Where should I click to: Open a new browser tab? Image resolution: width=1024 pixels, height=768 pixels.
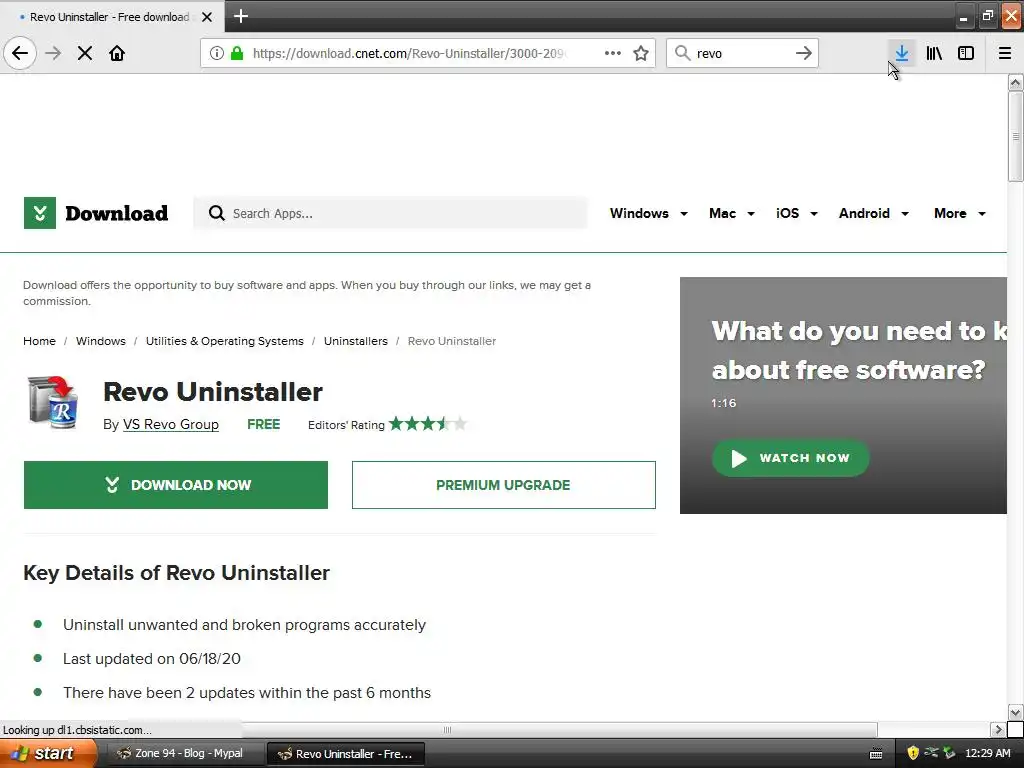(240, 16)
